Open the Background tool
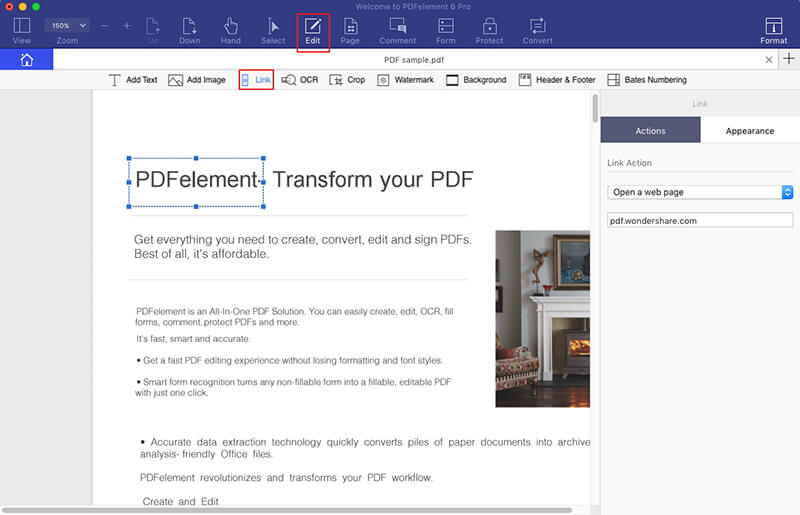Screen dimensions: 800x515 pyautogui.click(x=476, y=80)
